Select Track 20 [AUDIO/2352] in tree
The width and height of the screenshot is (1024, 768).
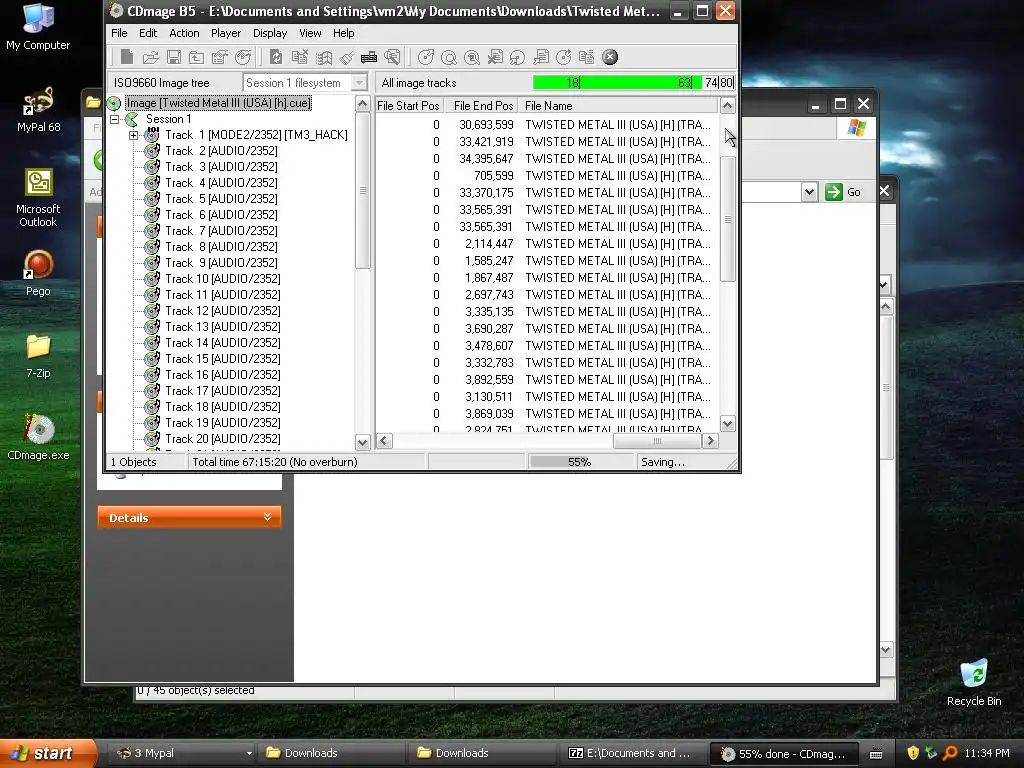tap(222, 439)
